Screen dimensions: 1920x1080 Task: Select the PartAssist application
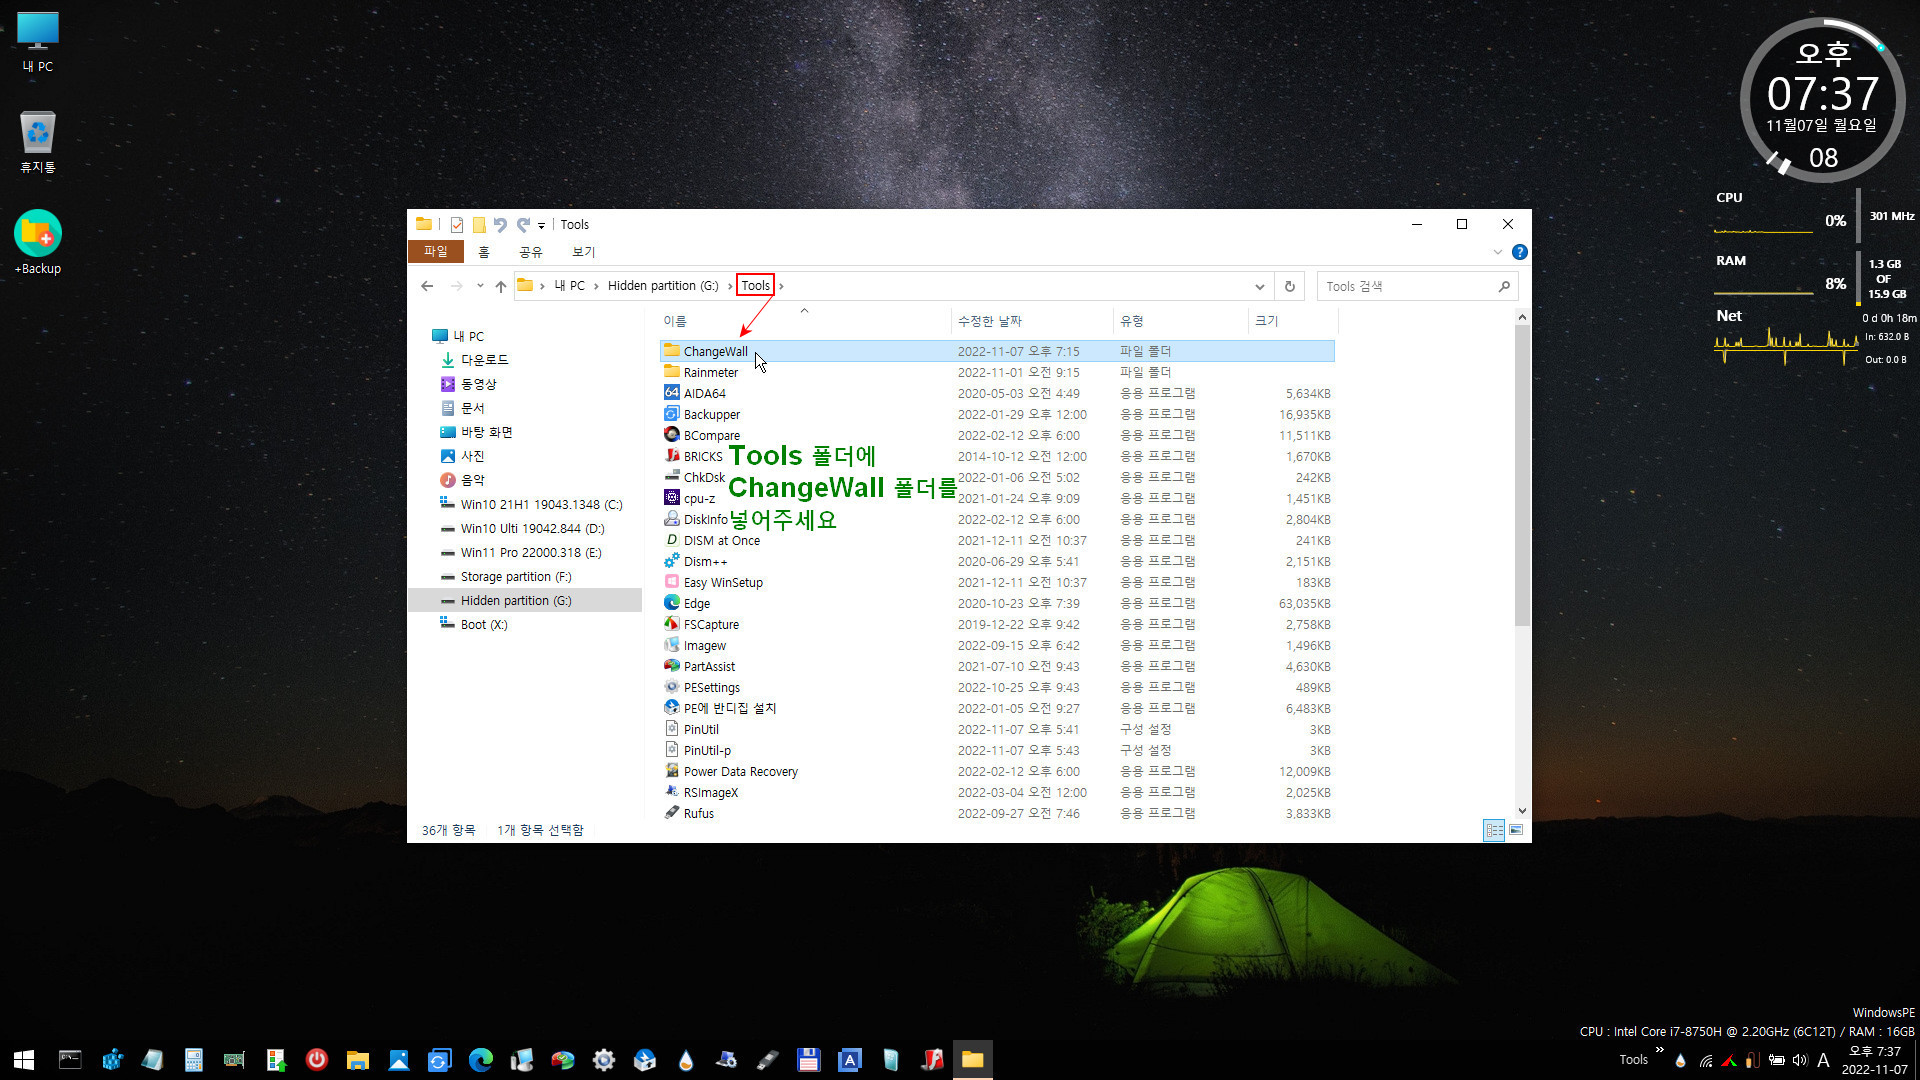pyautogui.click(x=997, y=666)
